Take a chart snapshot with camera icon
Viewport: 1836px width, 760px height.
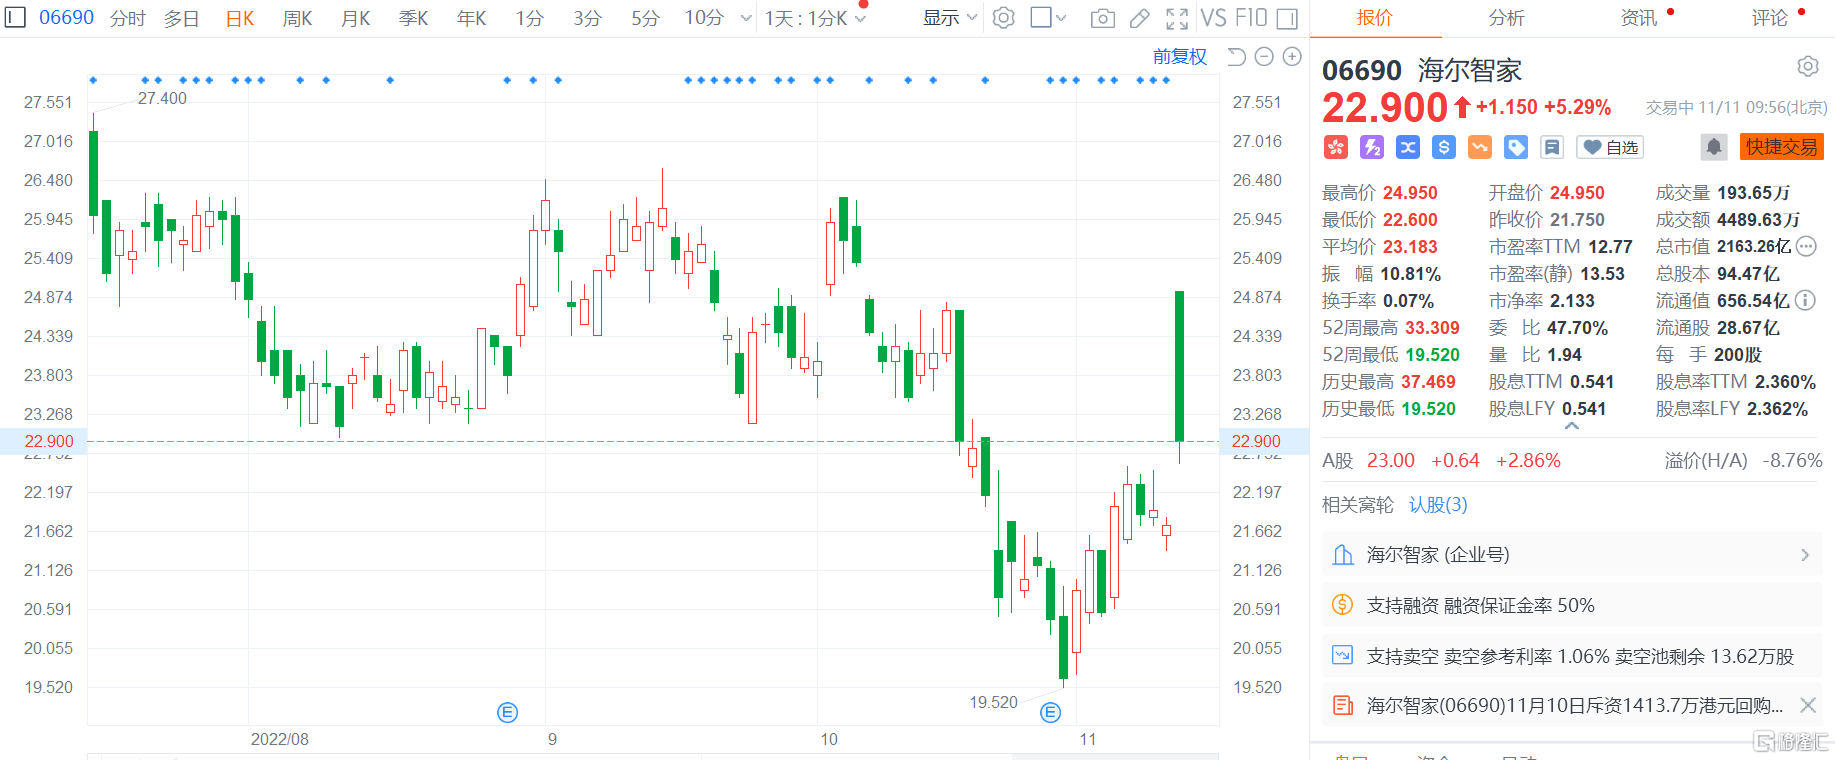point(1102,18)
